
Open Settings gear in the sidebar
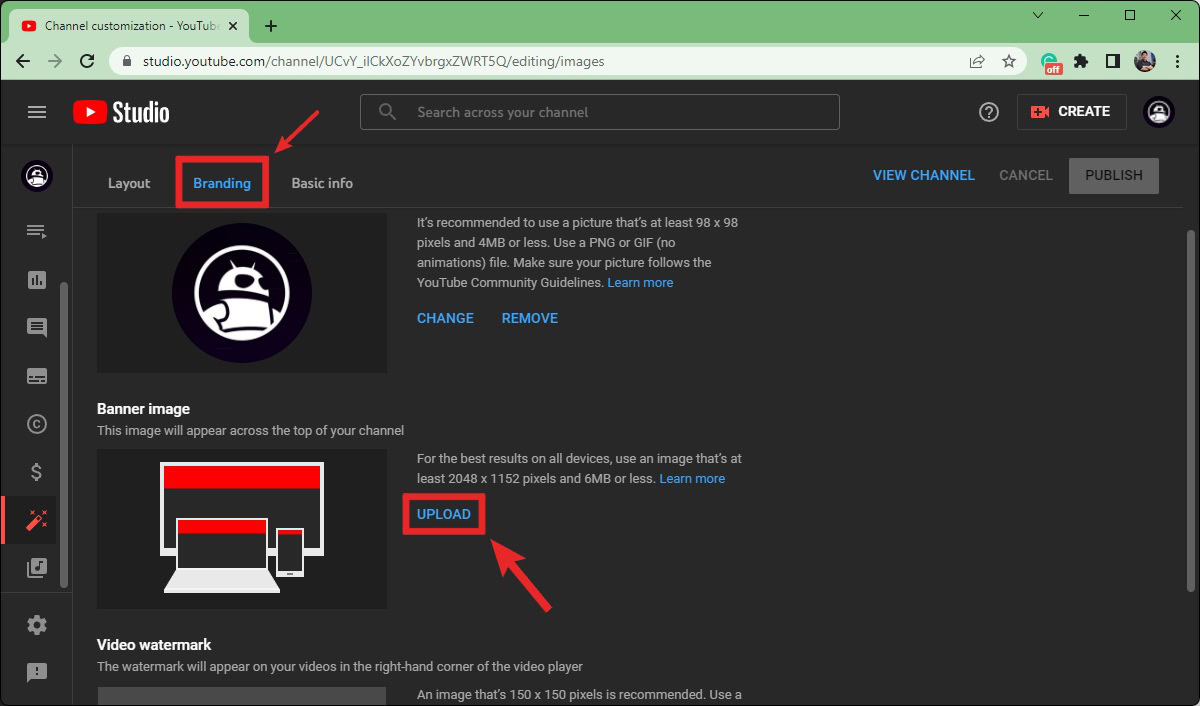pos(37,625)
